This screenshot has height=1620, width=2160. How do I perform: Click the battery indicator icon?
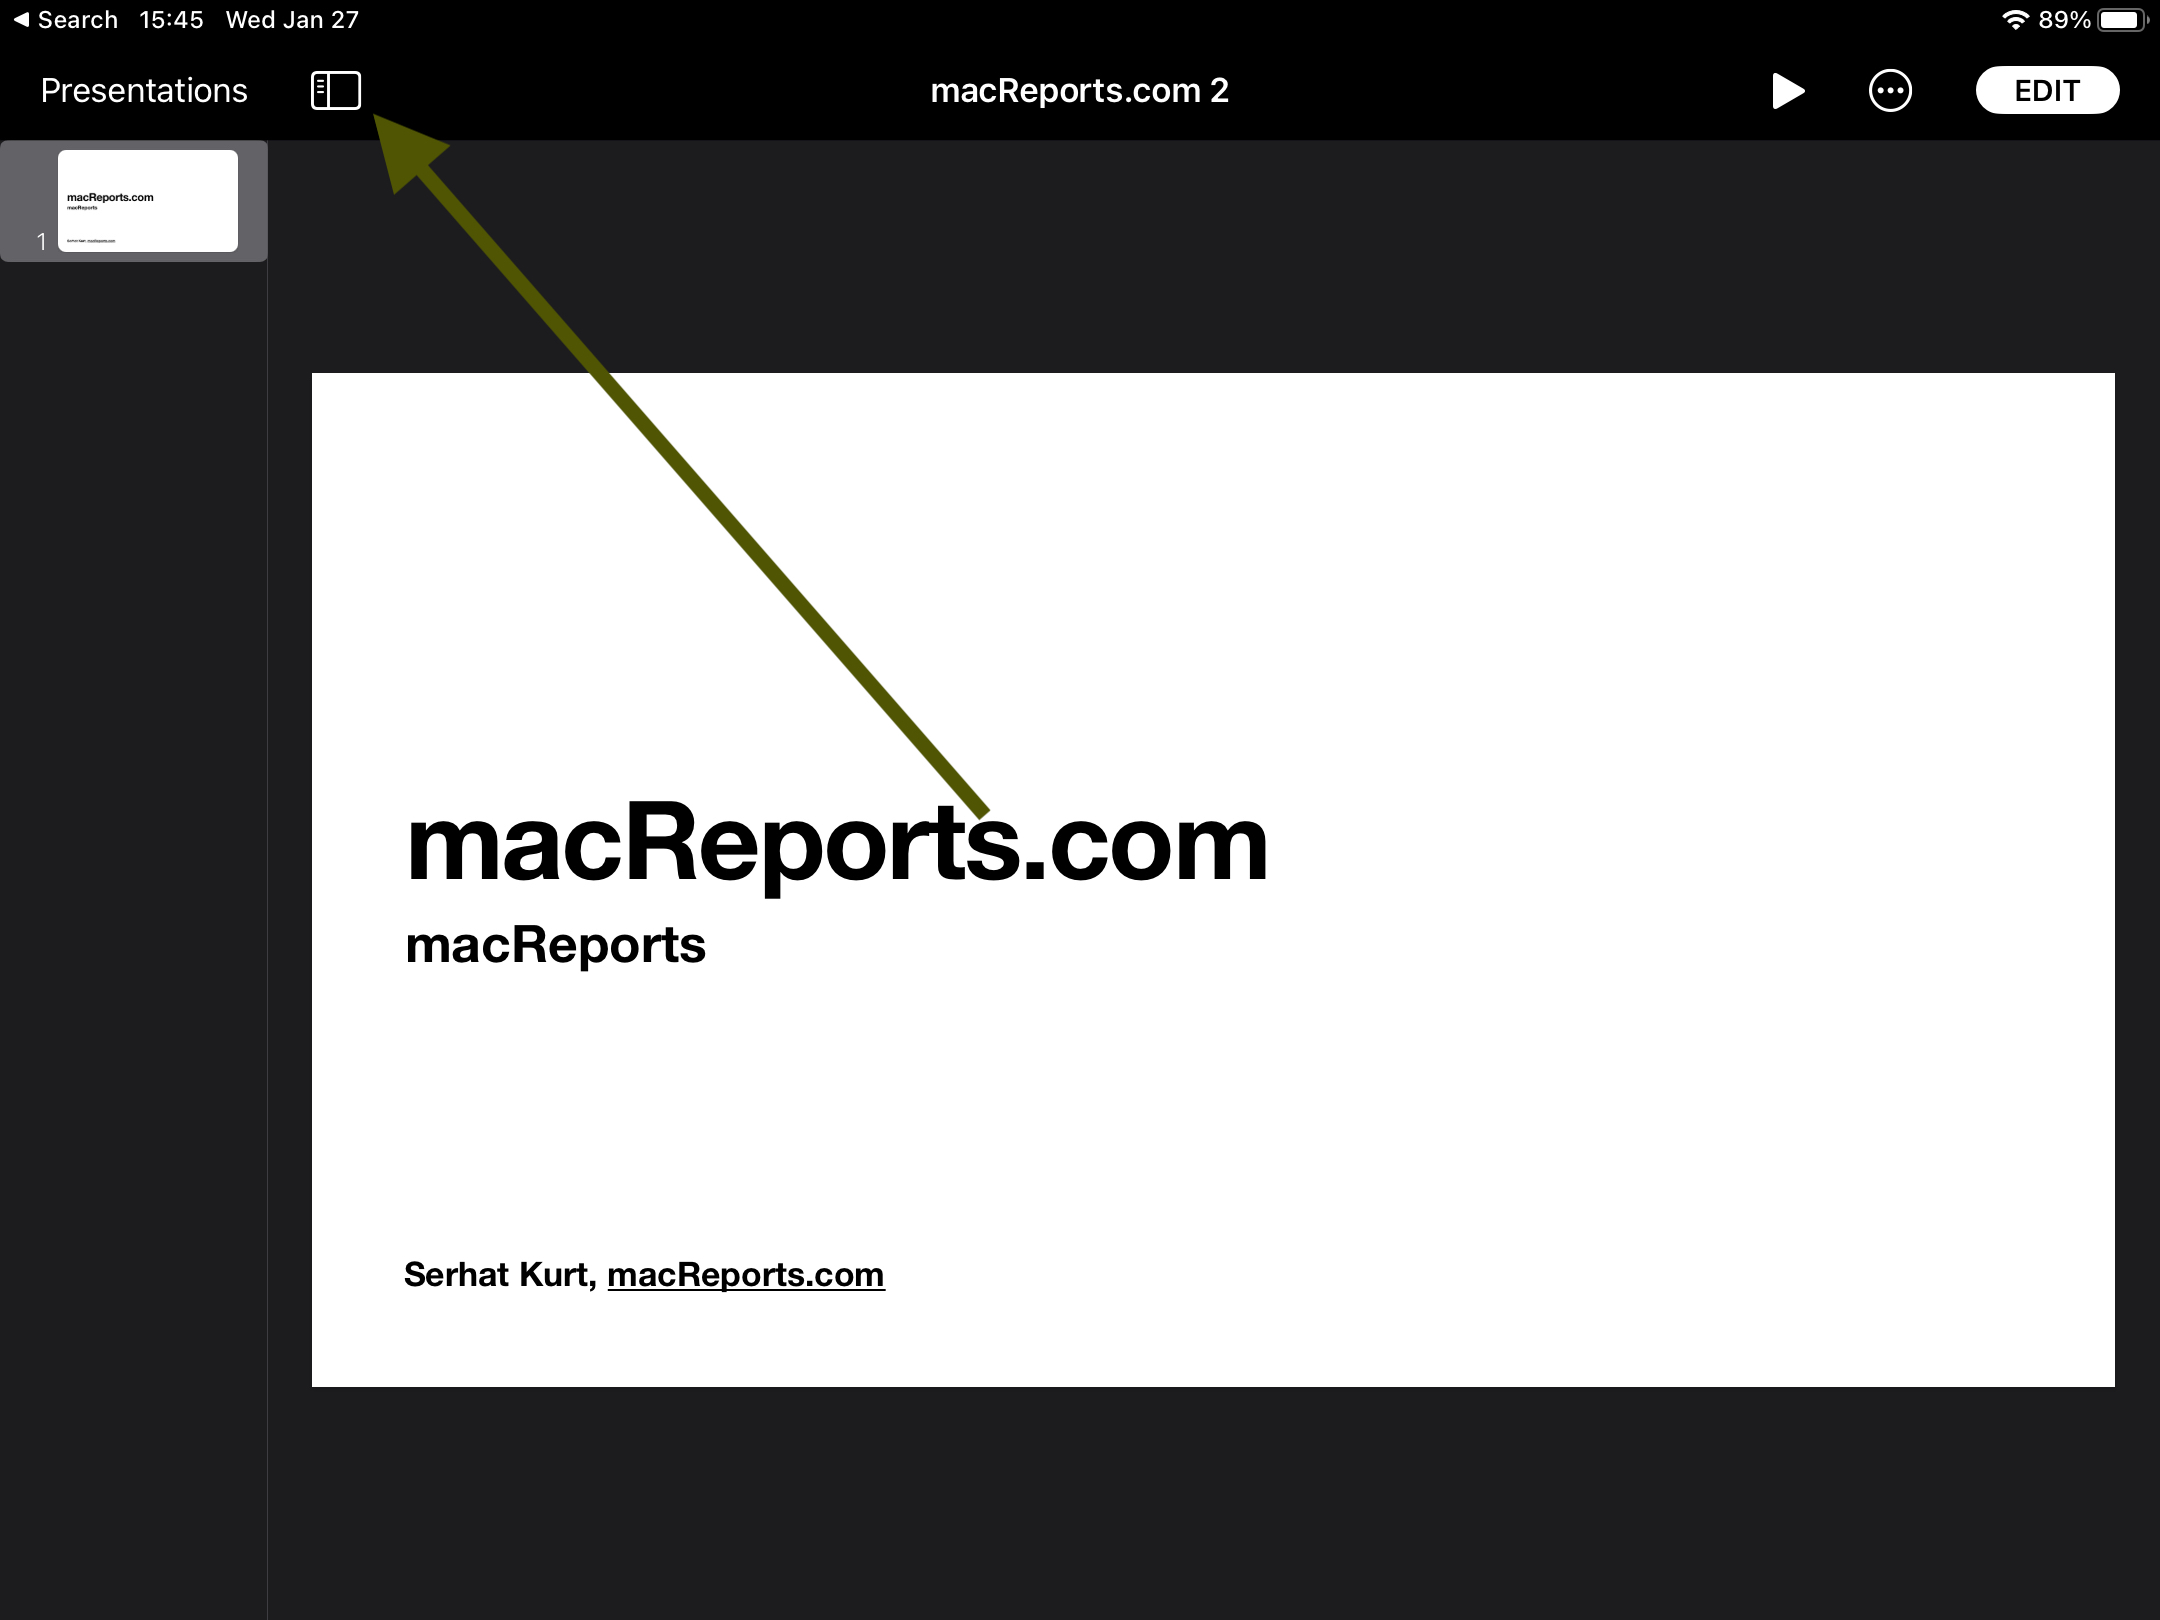coord(2123,20)
